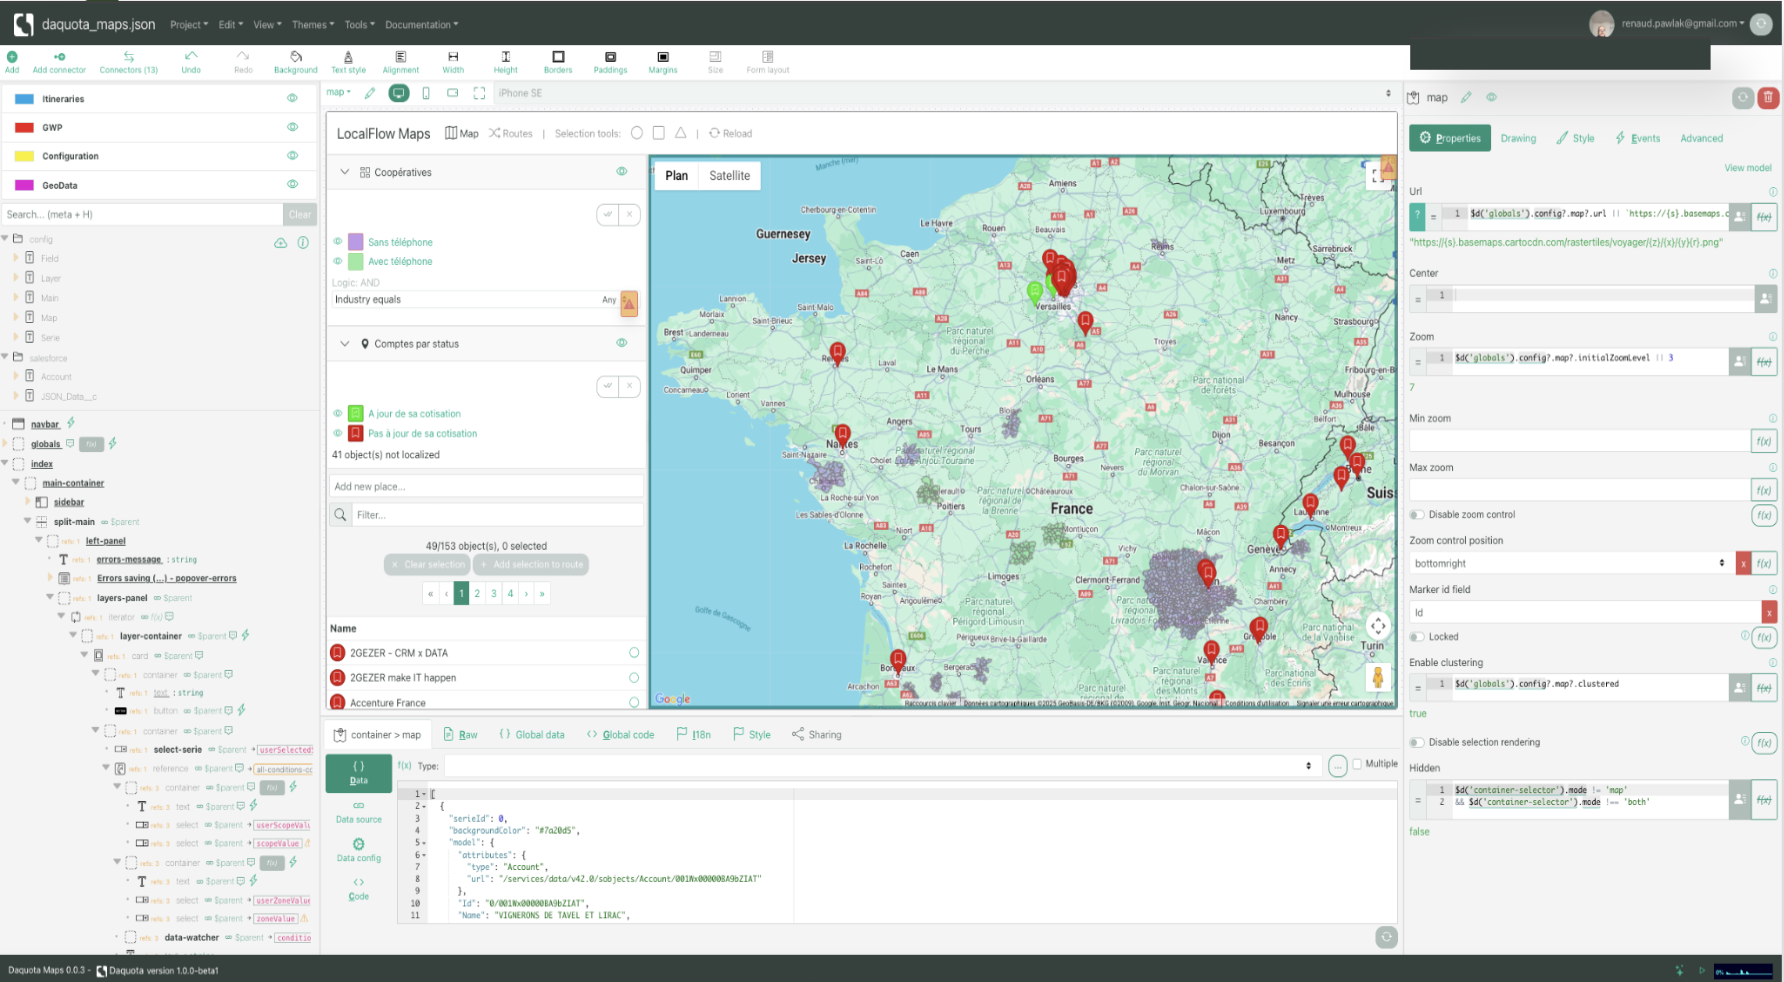Click the View model link
Viewport: 1784px width, 982px height.
[x=1747, y=167]
